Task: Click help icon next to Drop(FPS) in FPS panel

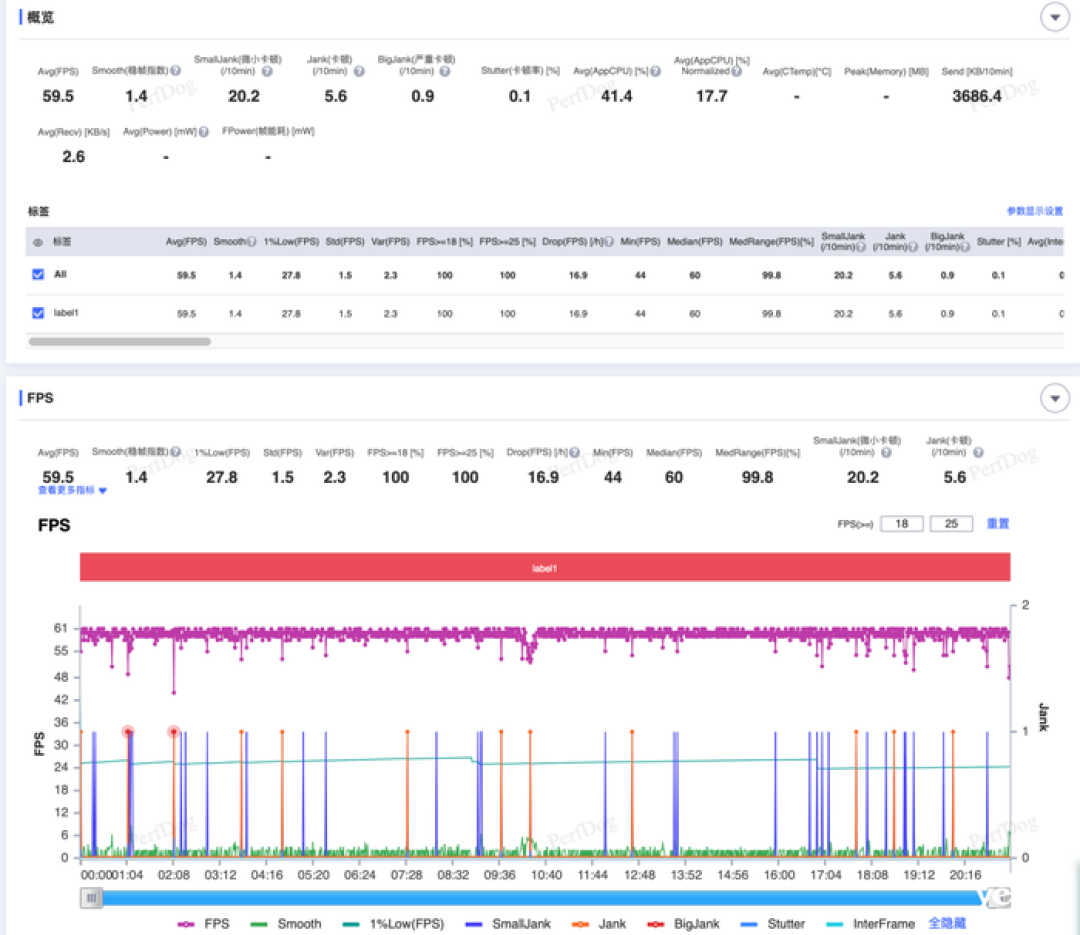Action: tap(574, 452)
